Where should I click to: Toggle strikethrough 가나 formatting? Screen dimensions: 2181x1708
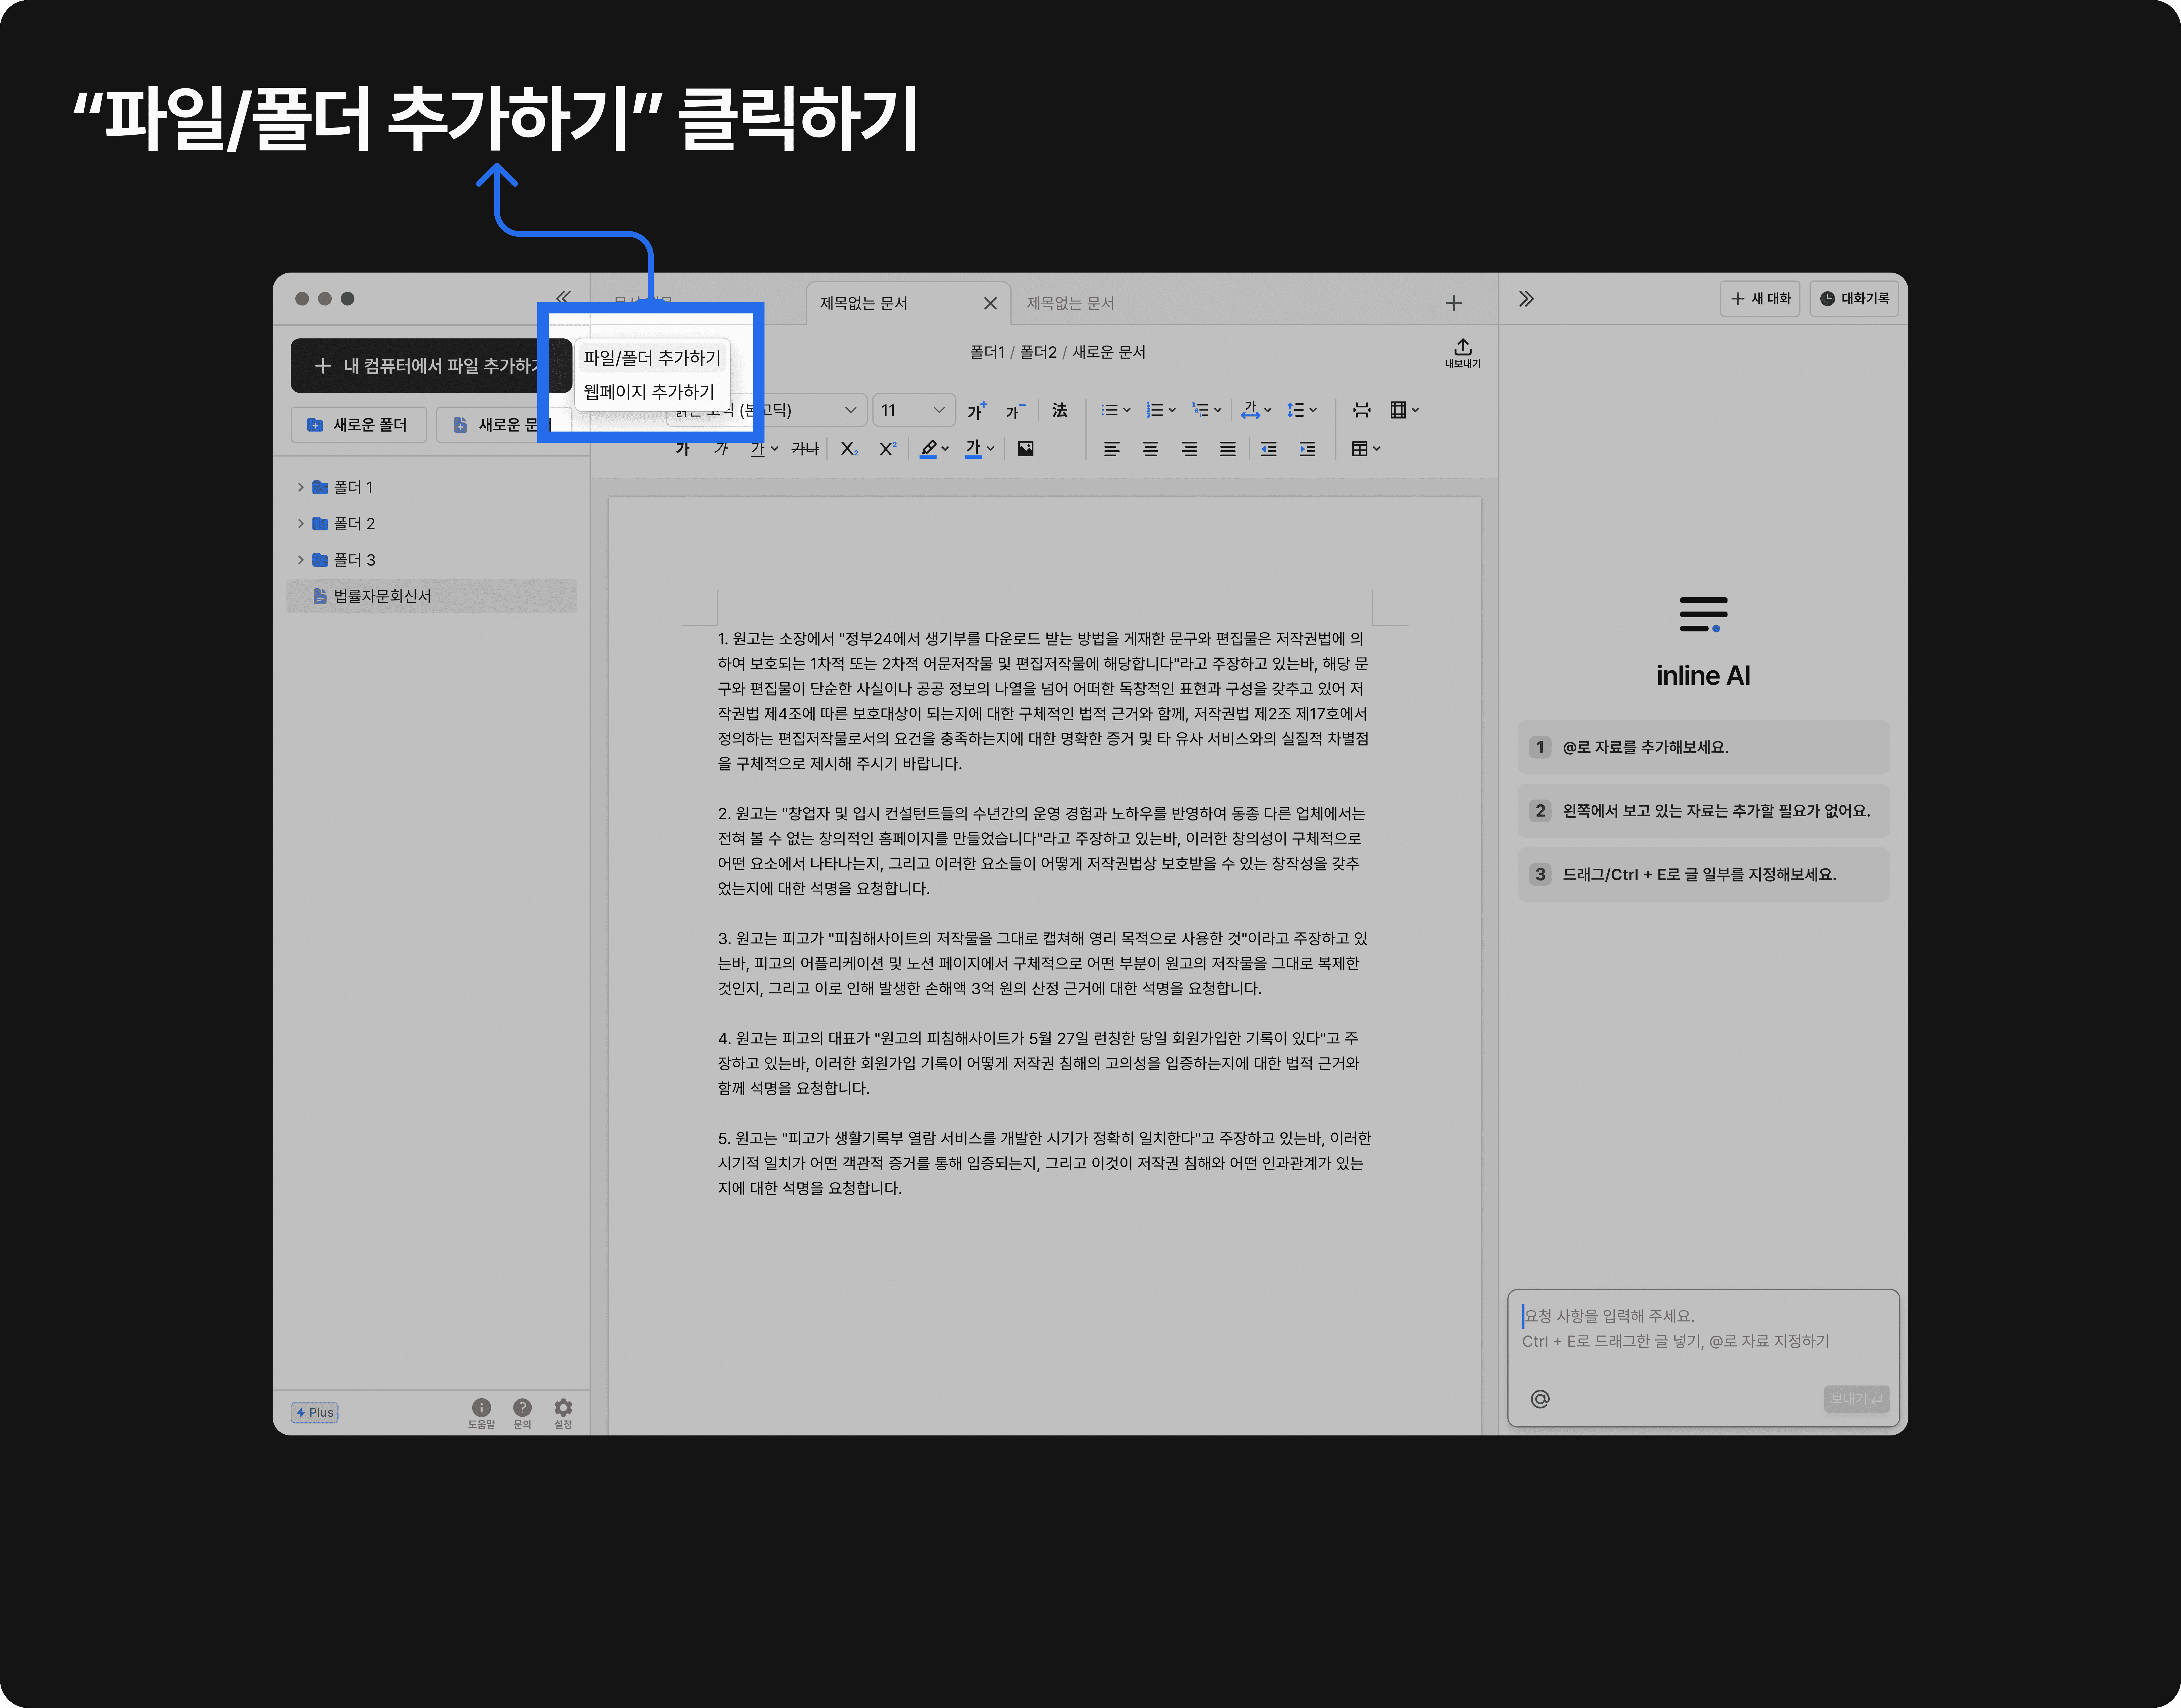805,449
